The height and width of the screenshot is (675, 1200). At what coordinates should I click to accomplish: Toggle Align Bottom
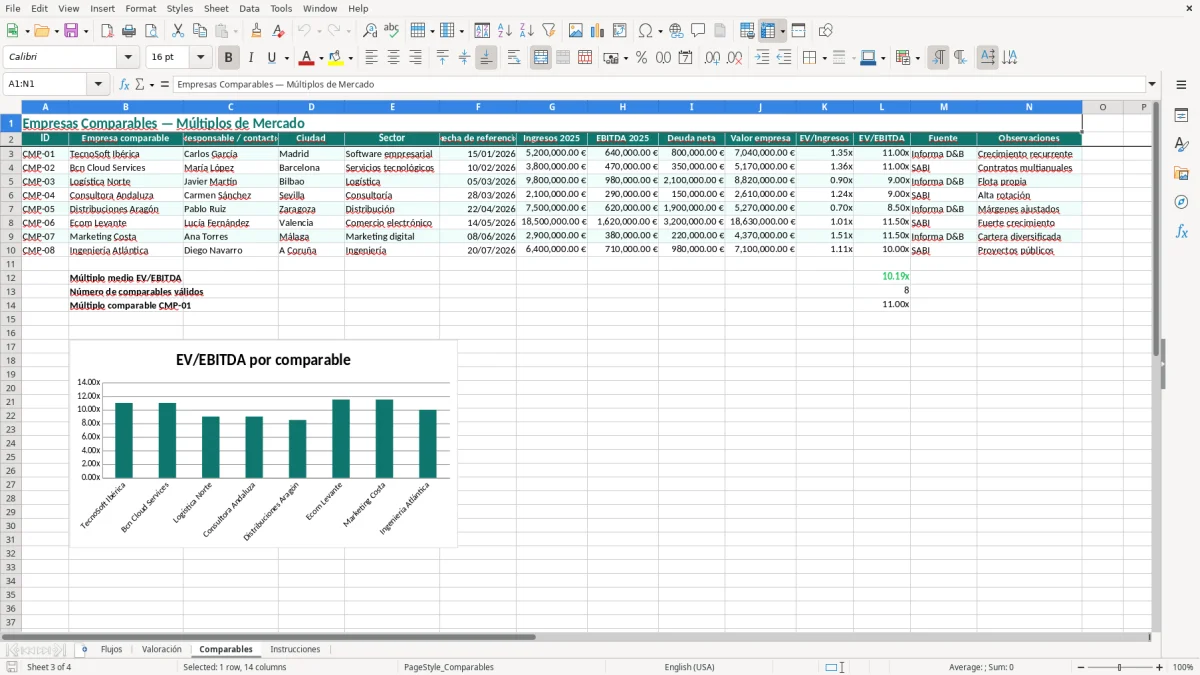point(486,58)
